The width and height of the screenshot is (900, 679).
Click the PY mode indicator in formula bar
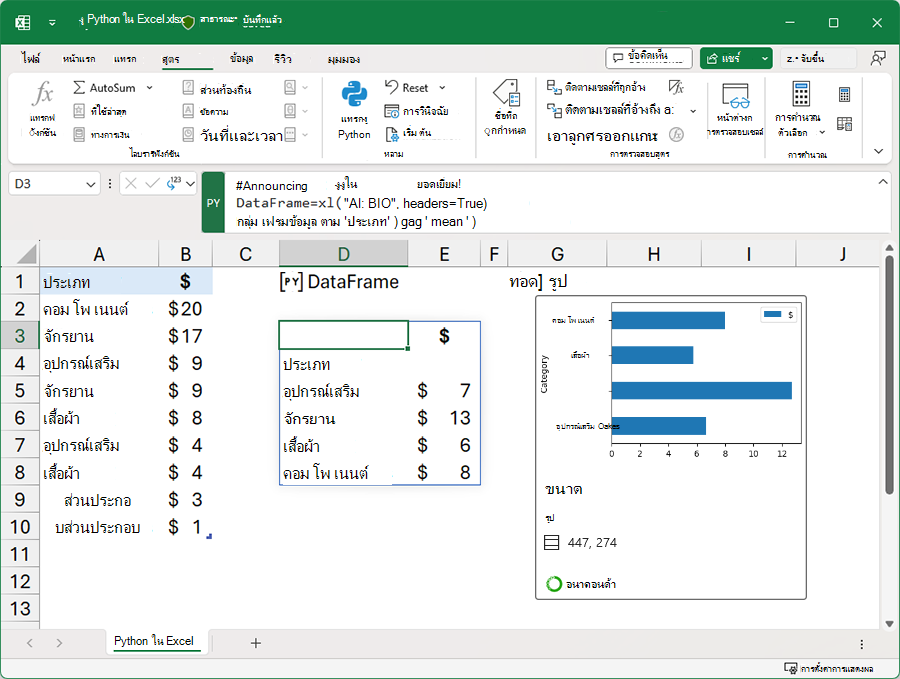[214, 203]
